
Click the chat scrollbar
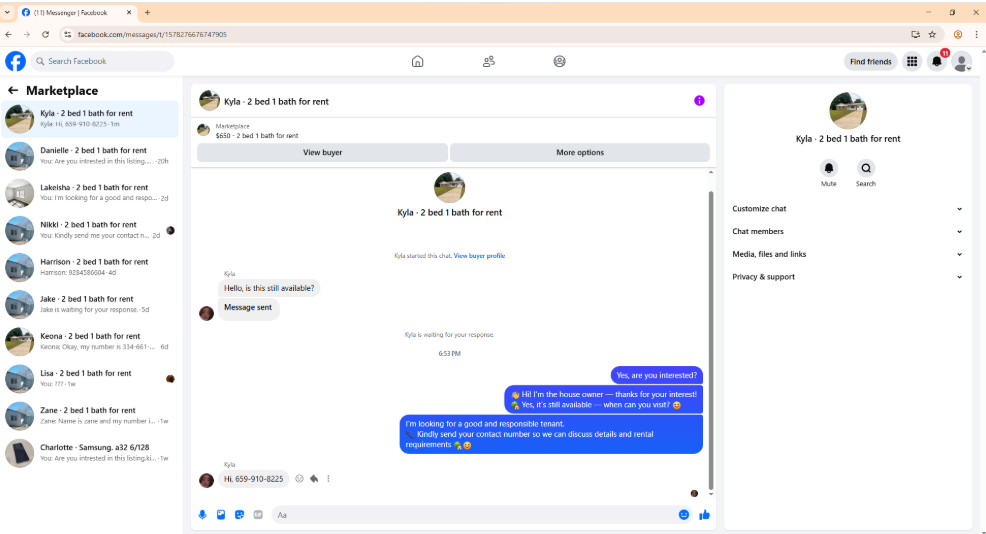click(x=711, y=340)
